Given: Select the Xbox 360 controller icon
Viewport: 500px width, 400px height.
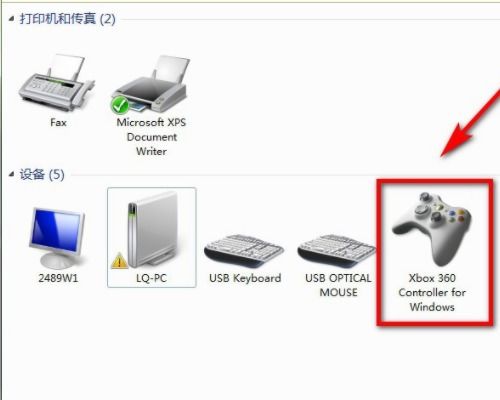Looking at the screenshot, I should tap(432, 229).
